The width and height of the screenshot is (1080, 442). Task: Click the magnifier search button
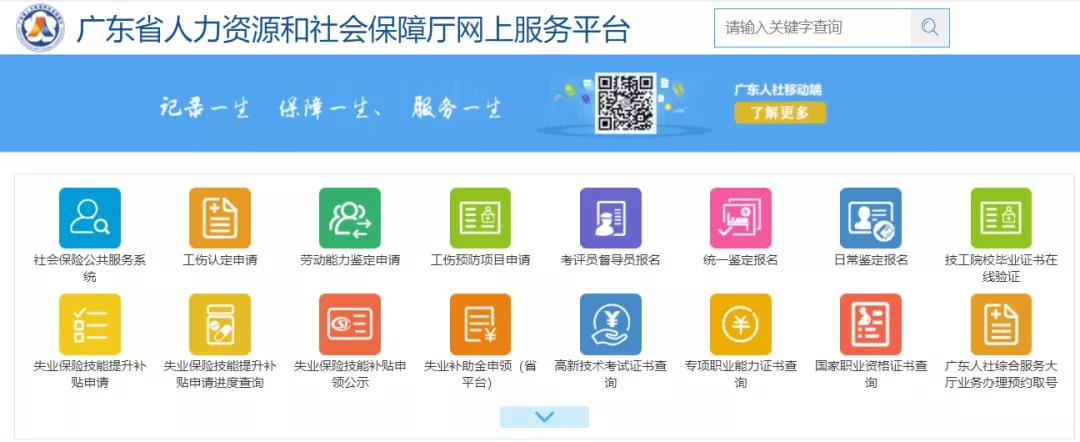929,28
